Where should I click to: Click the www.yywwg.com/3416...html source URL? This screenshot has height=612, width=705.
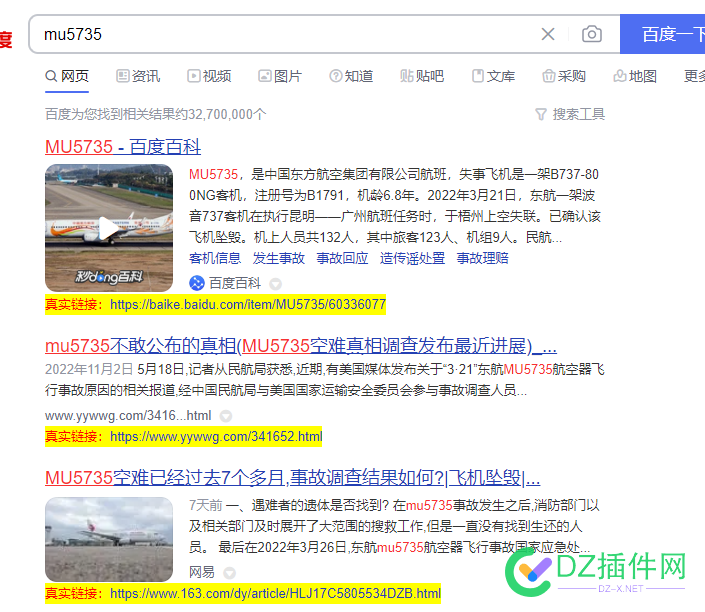pyautogui.click(x=128, y=415)
